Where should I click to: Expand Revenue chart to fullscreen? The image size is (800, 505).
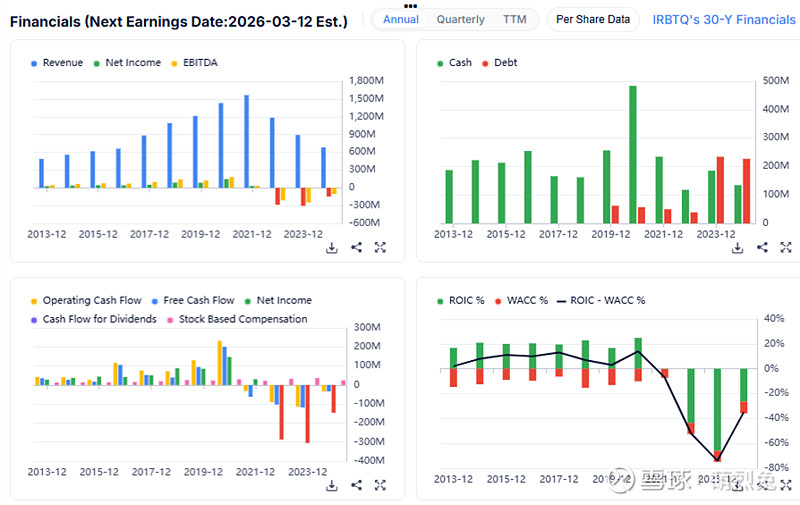pos(380,248)
